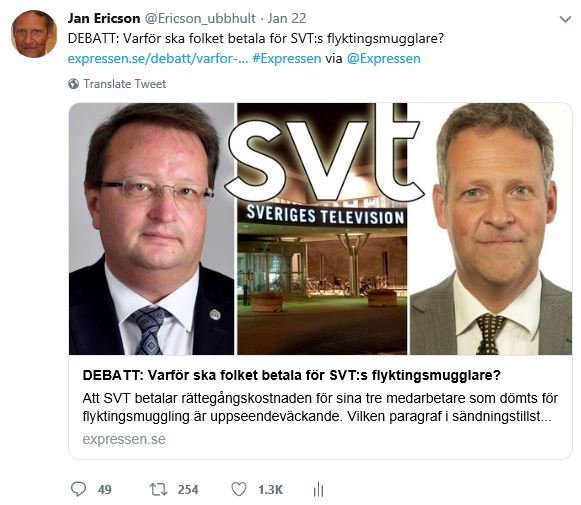Click the 254 retweets count
Viewport: 581px width, 505px height.
(x=188, y=489)
